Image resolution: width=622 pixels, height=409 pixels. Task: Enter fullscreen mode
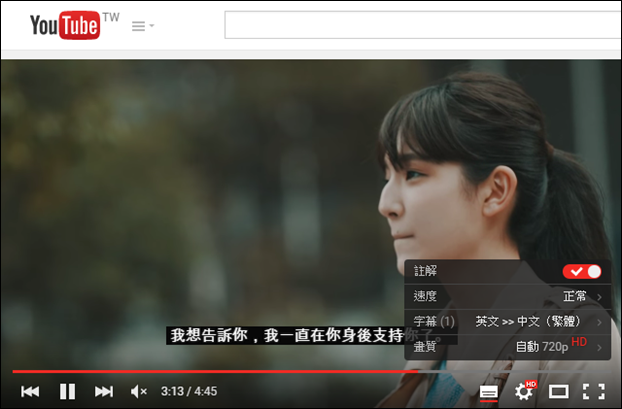click(594, 392)
